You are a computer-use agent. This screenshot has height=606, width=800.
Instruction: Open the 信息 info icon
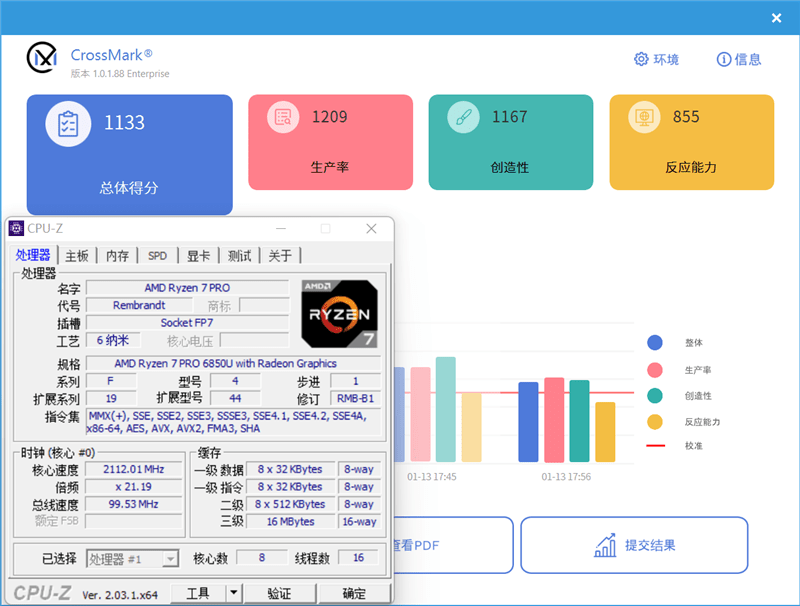723,59
